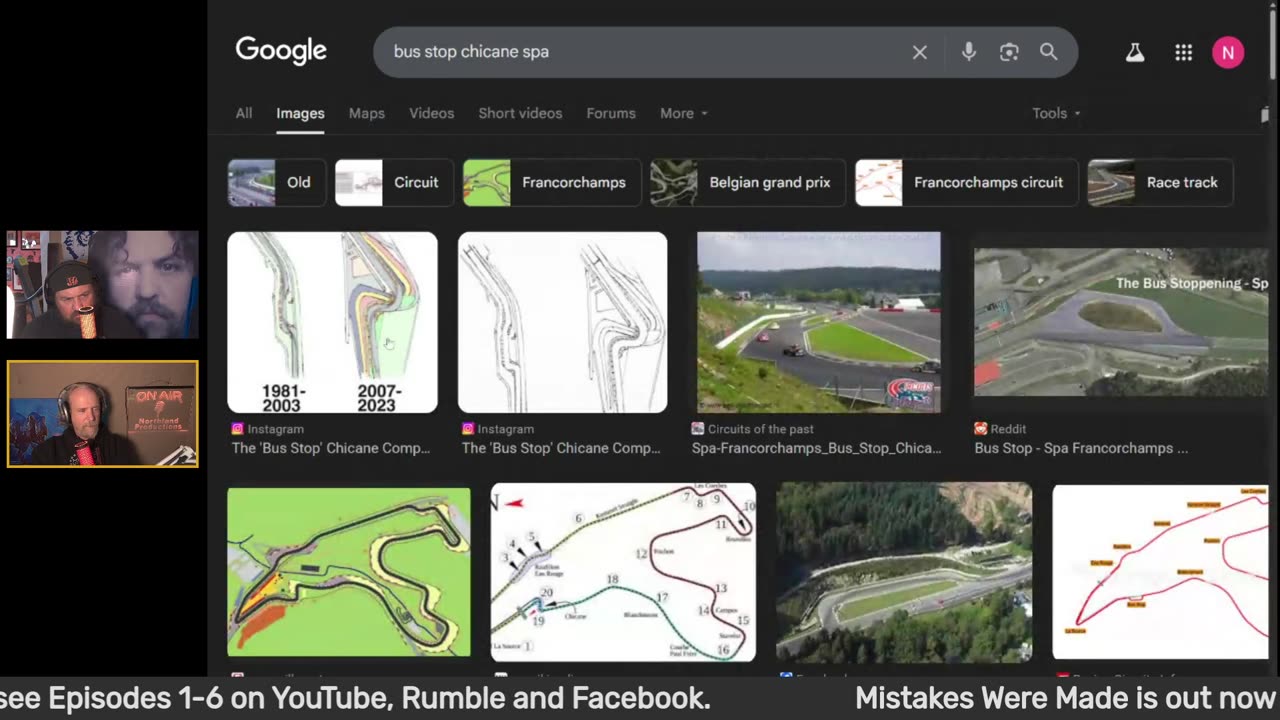Click the ON AIR webcam overlay
The width and height of the screenshot is (1280, 720).
click(102, 414)
